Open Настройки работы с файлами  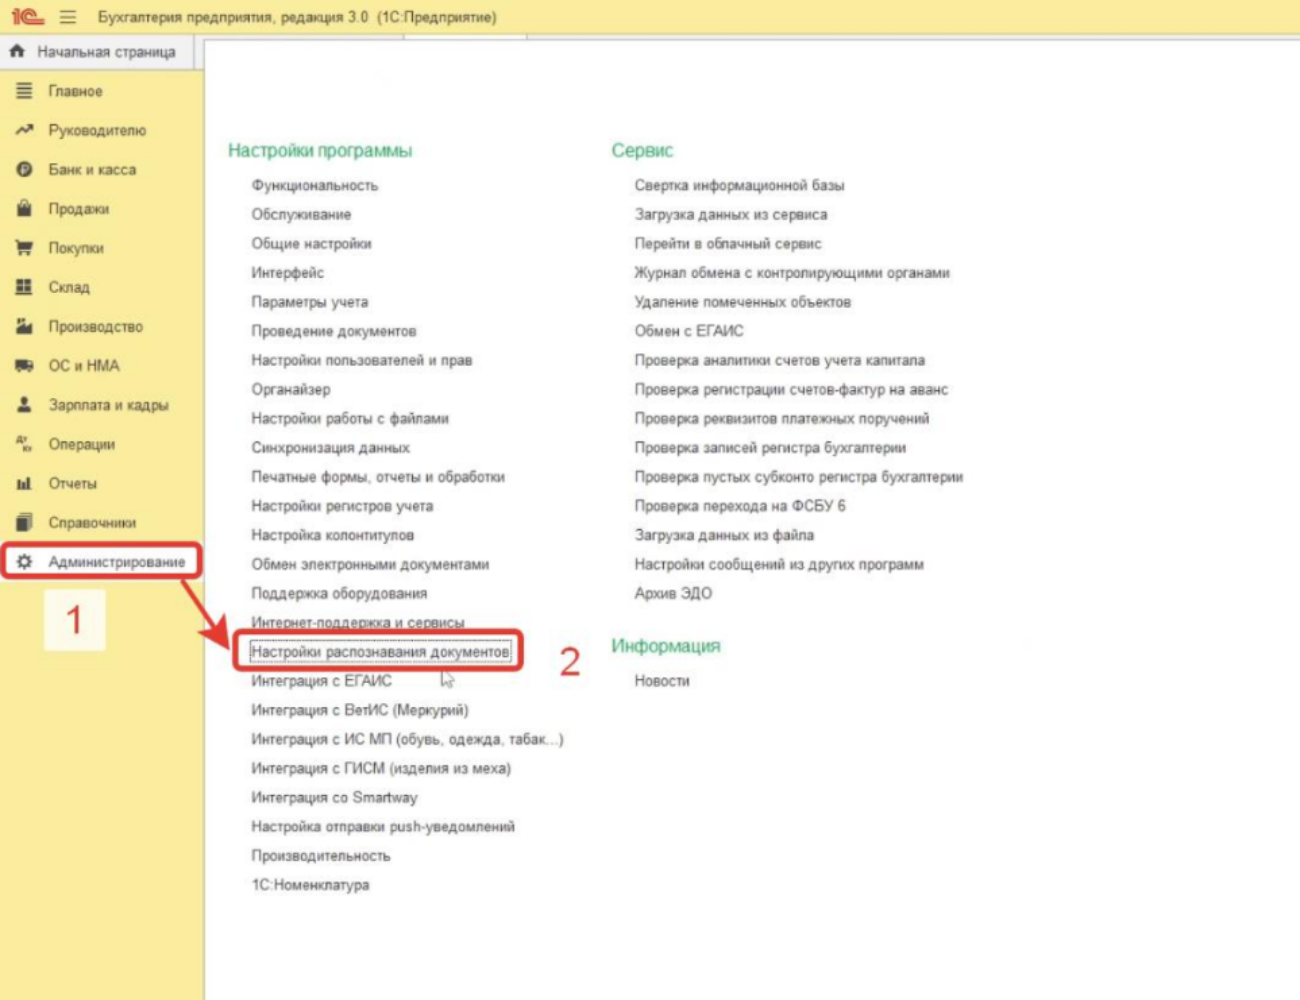pyautogui.click(x=350, y=418)
